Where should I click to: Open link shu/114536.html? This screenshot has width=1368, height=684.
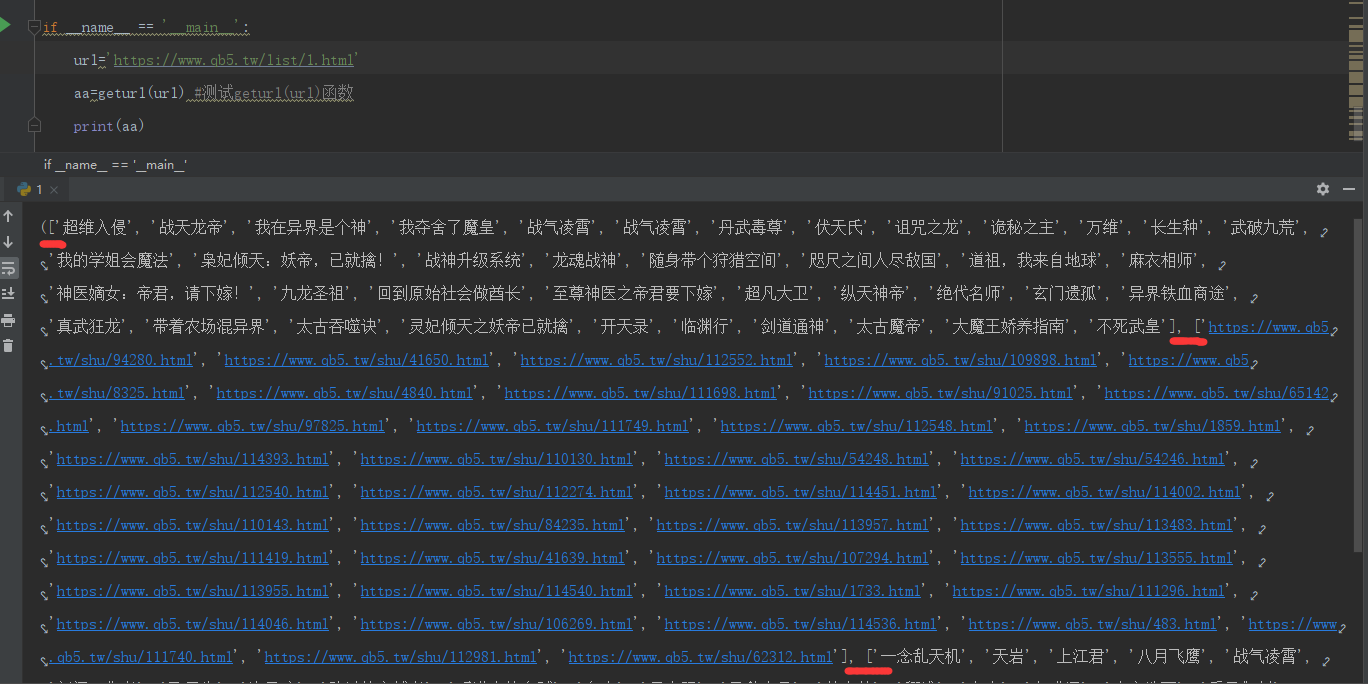click(x=801, y=624)
